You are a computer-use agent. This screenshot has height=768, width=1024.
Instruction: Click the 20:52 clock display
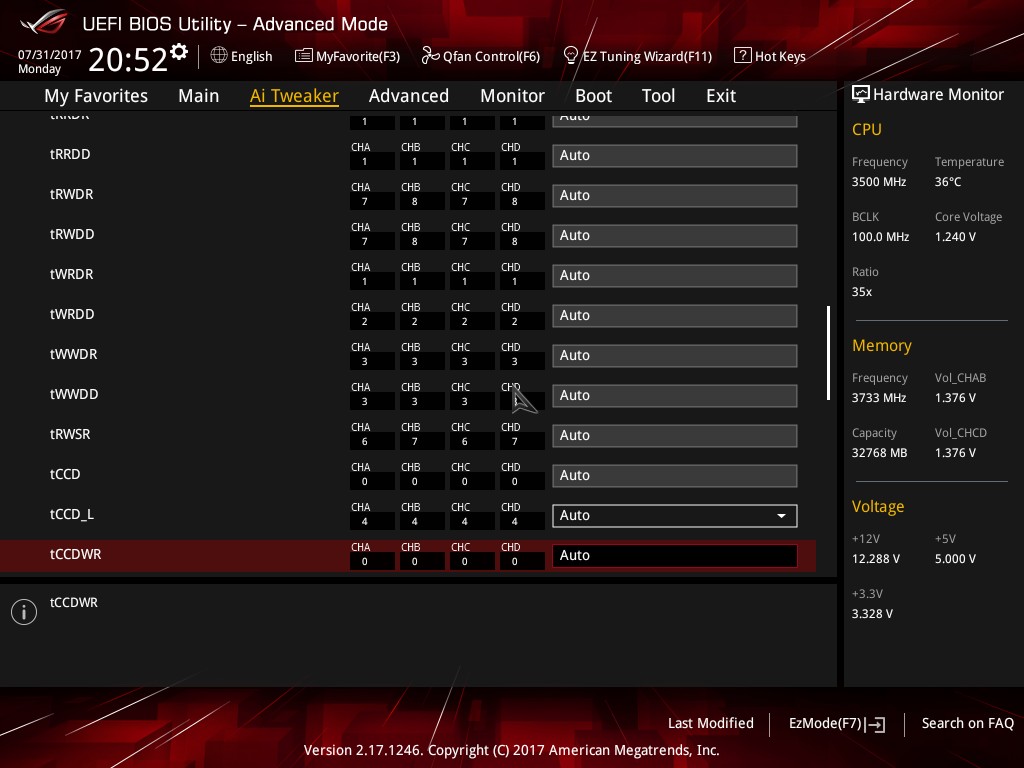tap(128, 59)
